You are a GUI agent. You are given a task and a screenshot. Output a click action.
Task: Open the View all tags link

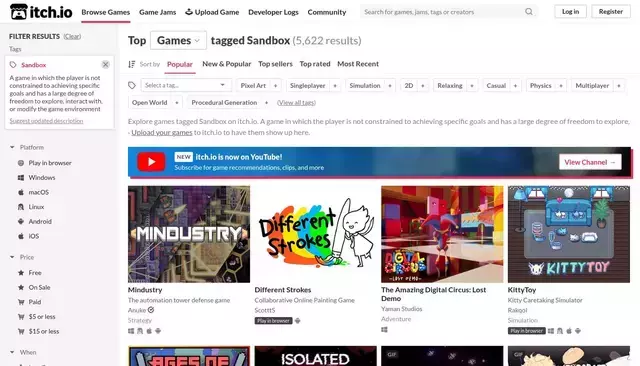coord(296,102)
